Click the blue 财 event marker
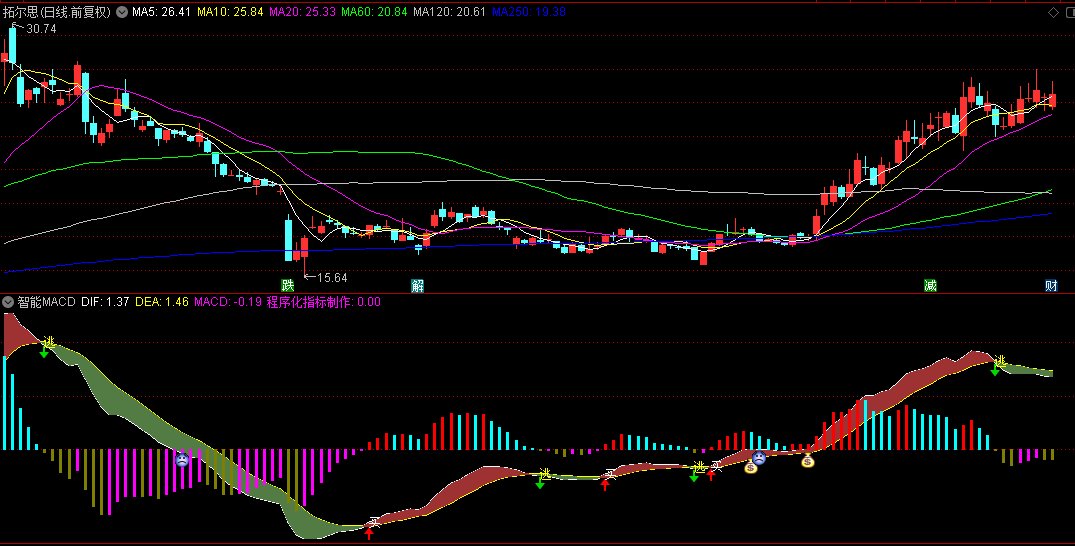Screen dimensions: 1075x546 (x=1051, y=285)
